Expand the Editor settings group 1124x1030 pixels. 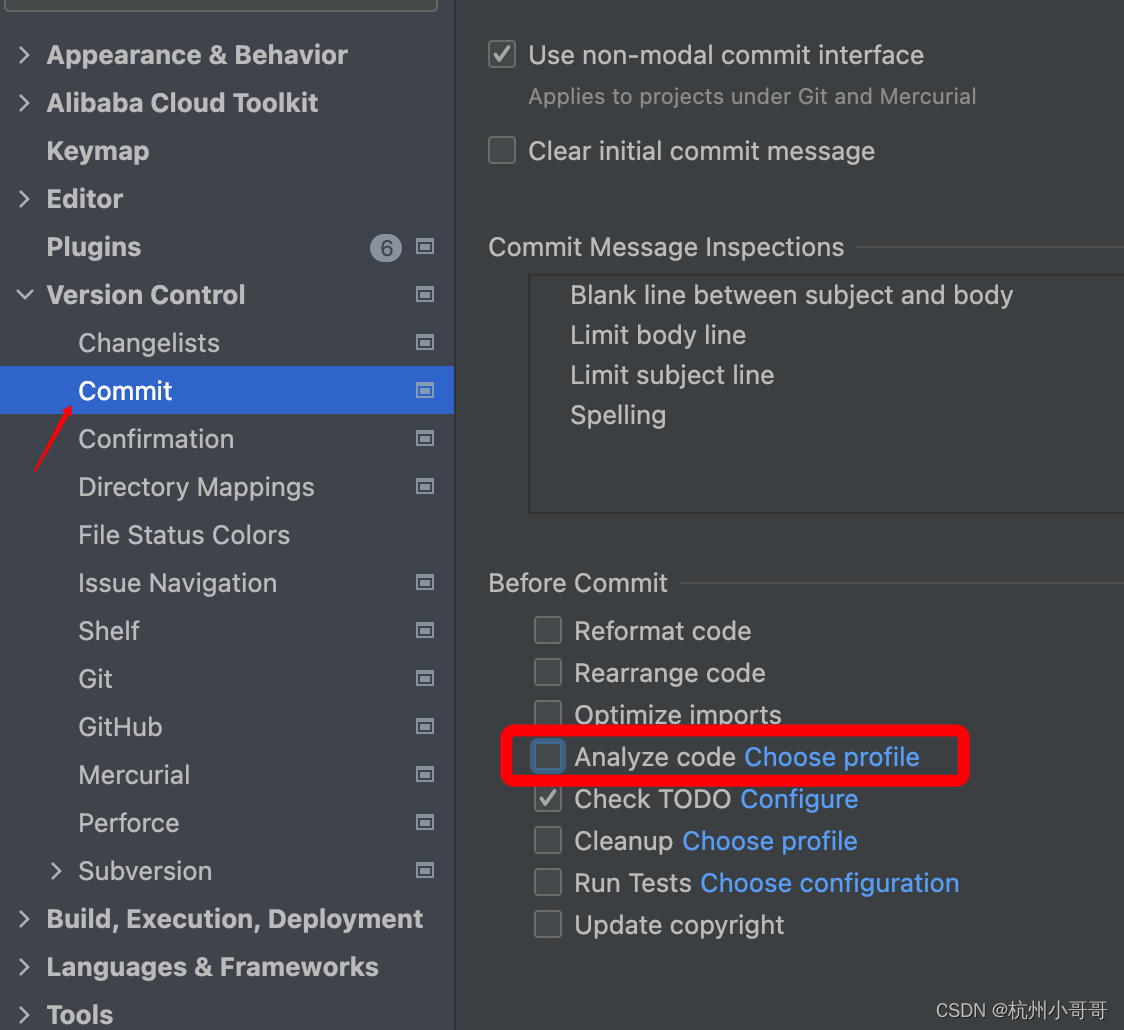coord(24,199)
